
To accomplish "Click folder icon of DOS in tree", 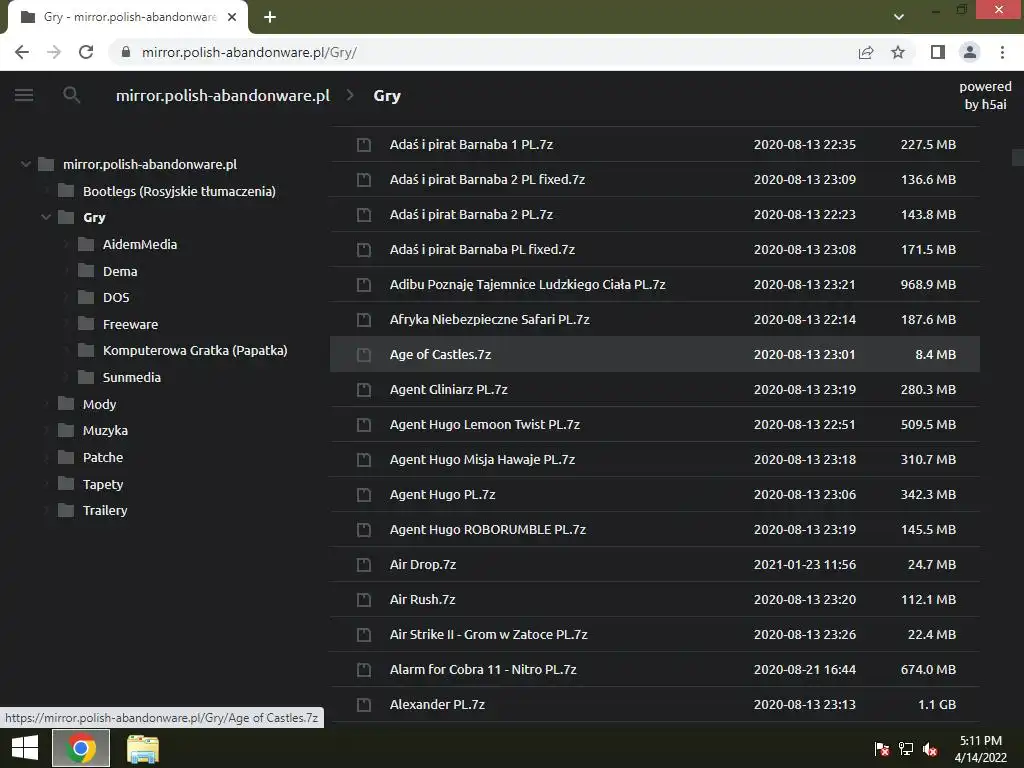I will click(x=86, y=297).
